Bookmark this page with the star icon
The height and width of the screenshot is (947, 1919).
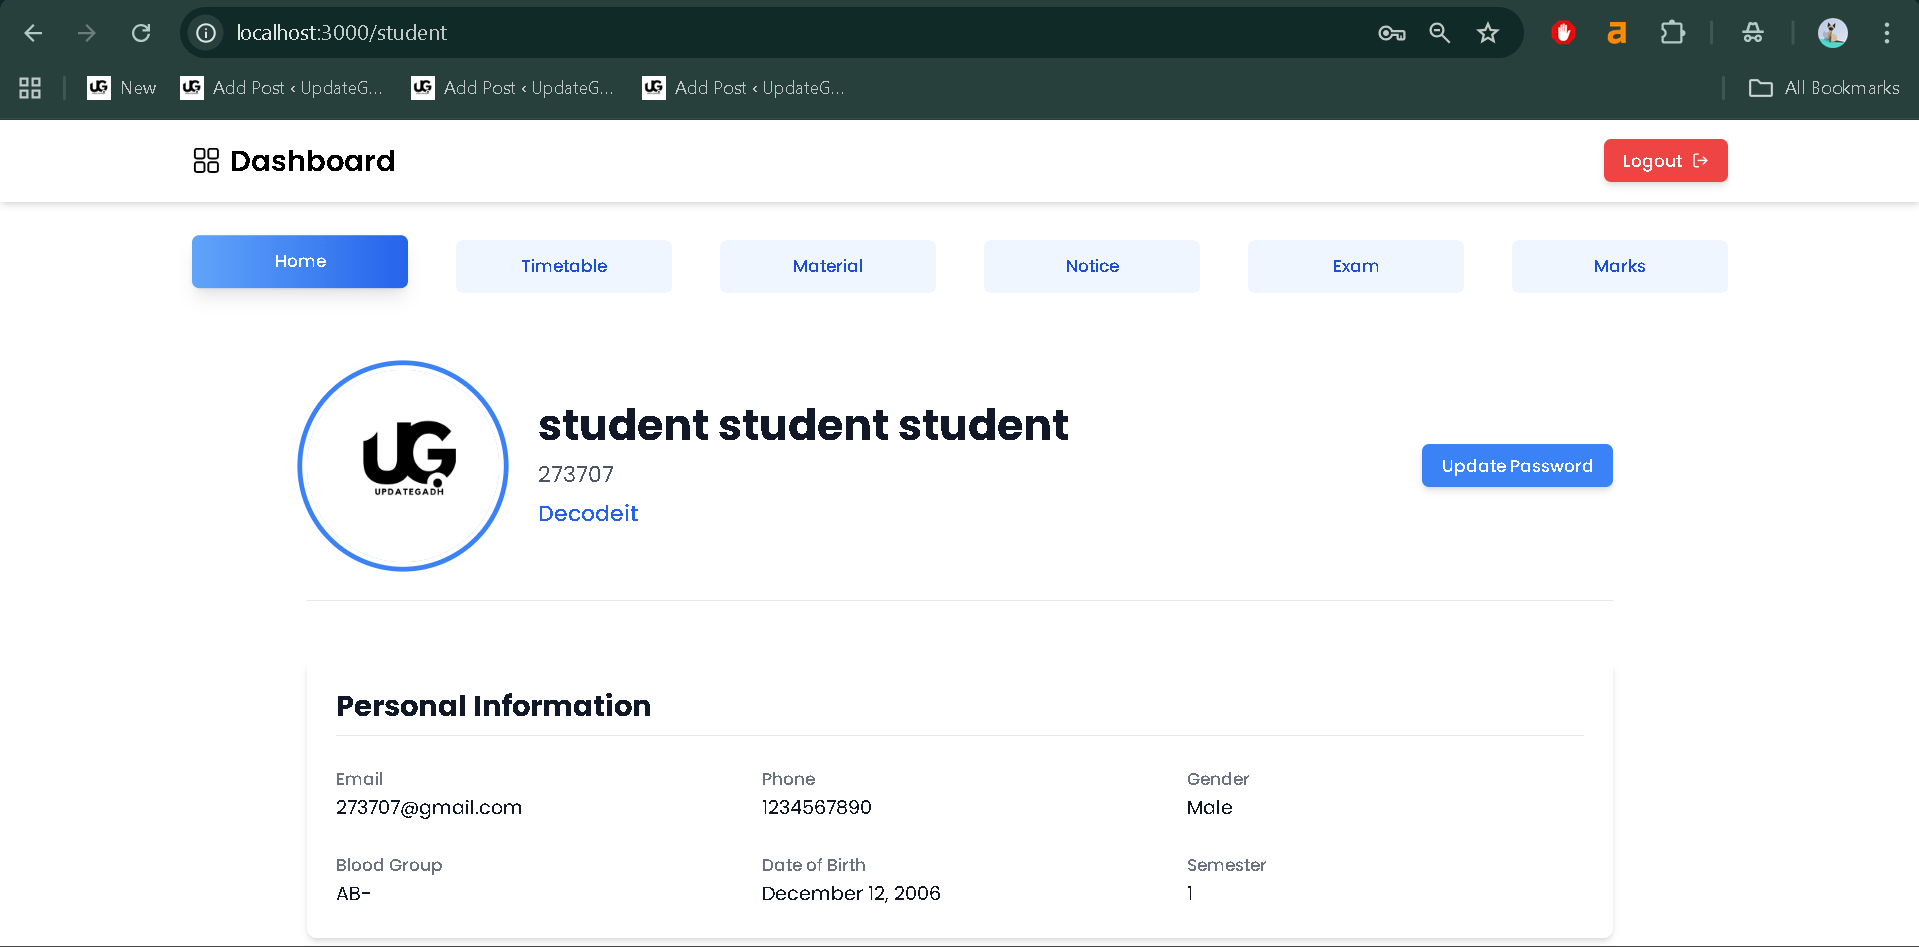click(1487, 33)
